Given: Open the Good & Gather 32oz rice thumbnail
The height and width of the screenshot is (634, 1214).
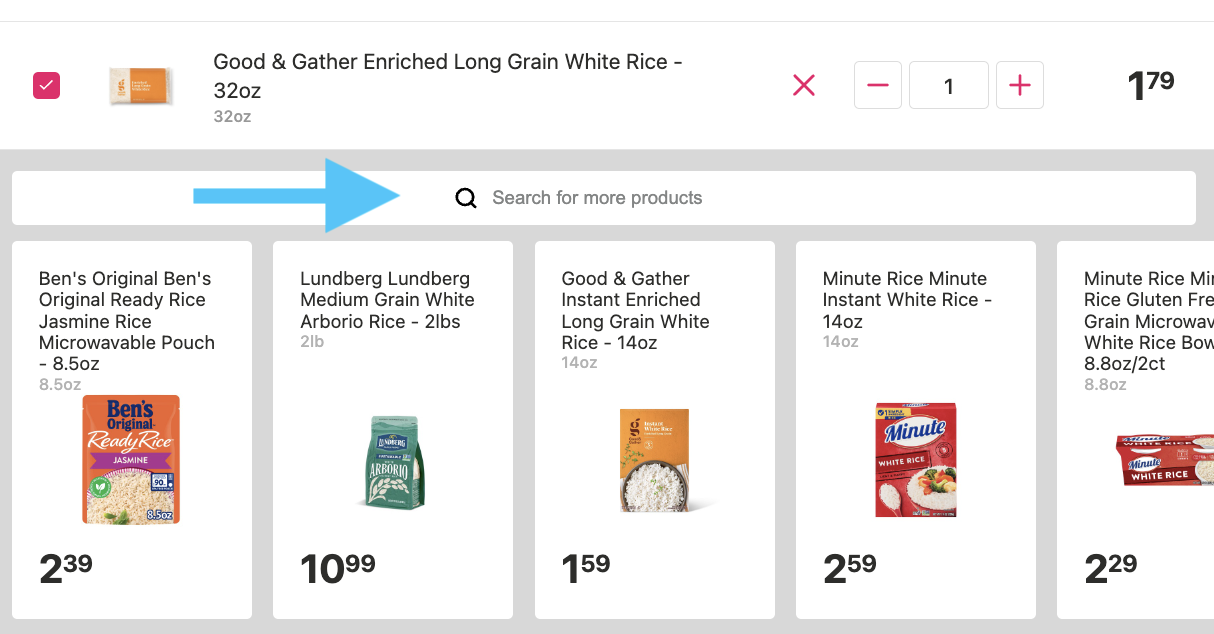Looking at the screenshot, I should [x=141, y=86].
